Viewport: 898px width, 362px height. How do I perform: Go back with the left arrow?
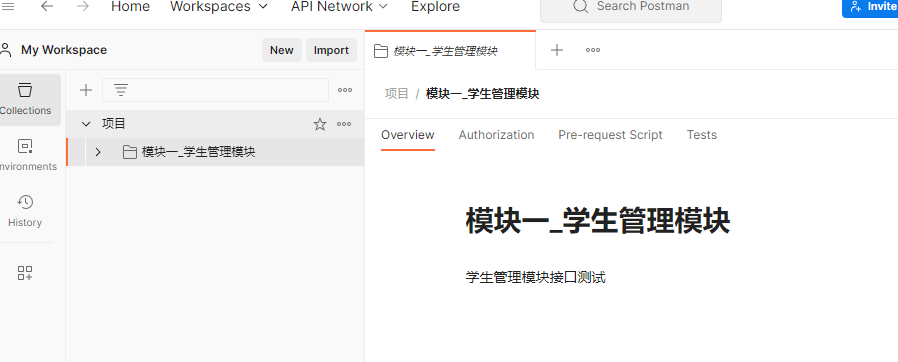[46, 7]
